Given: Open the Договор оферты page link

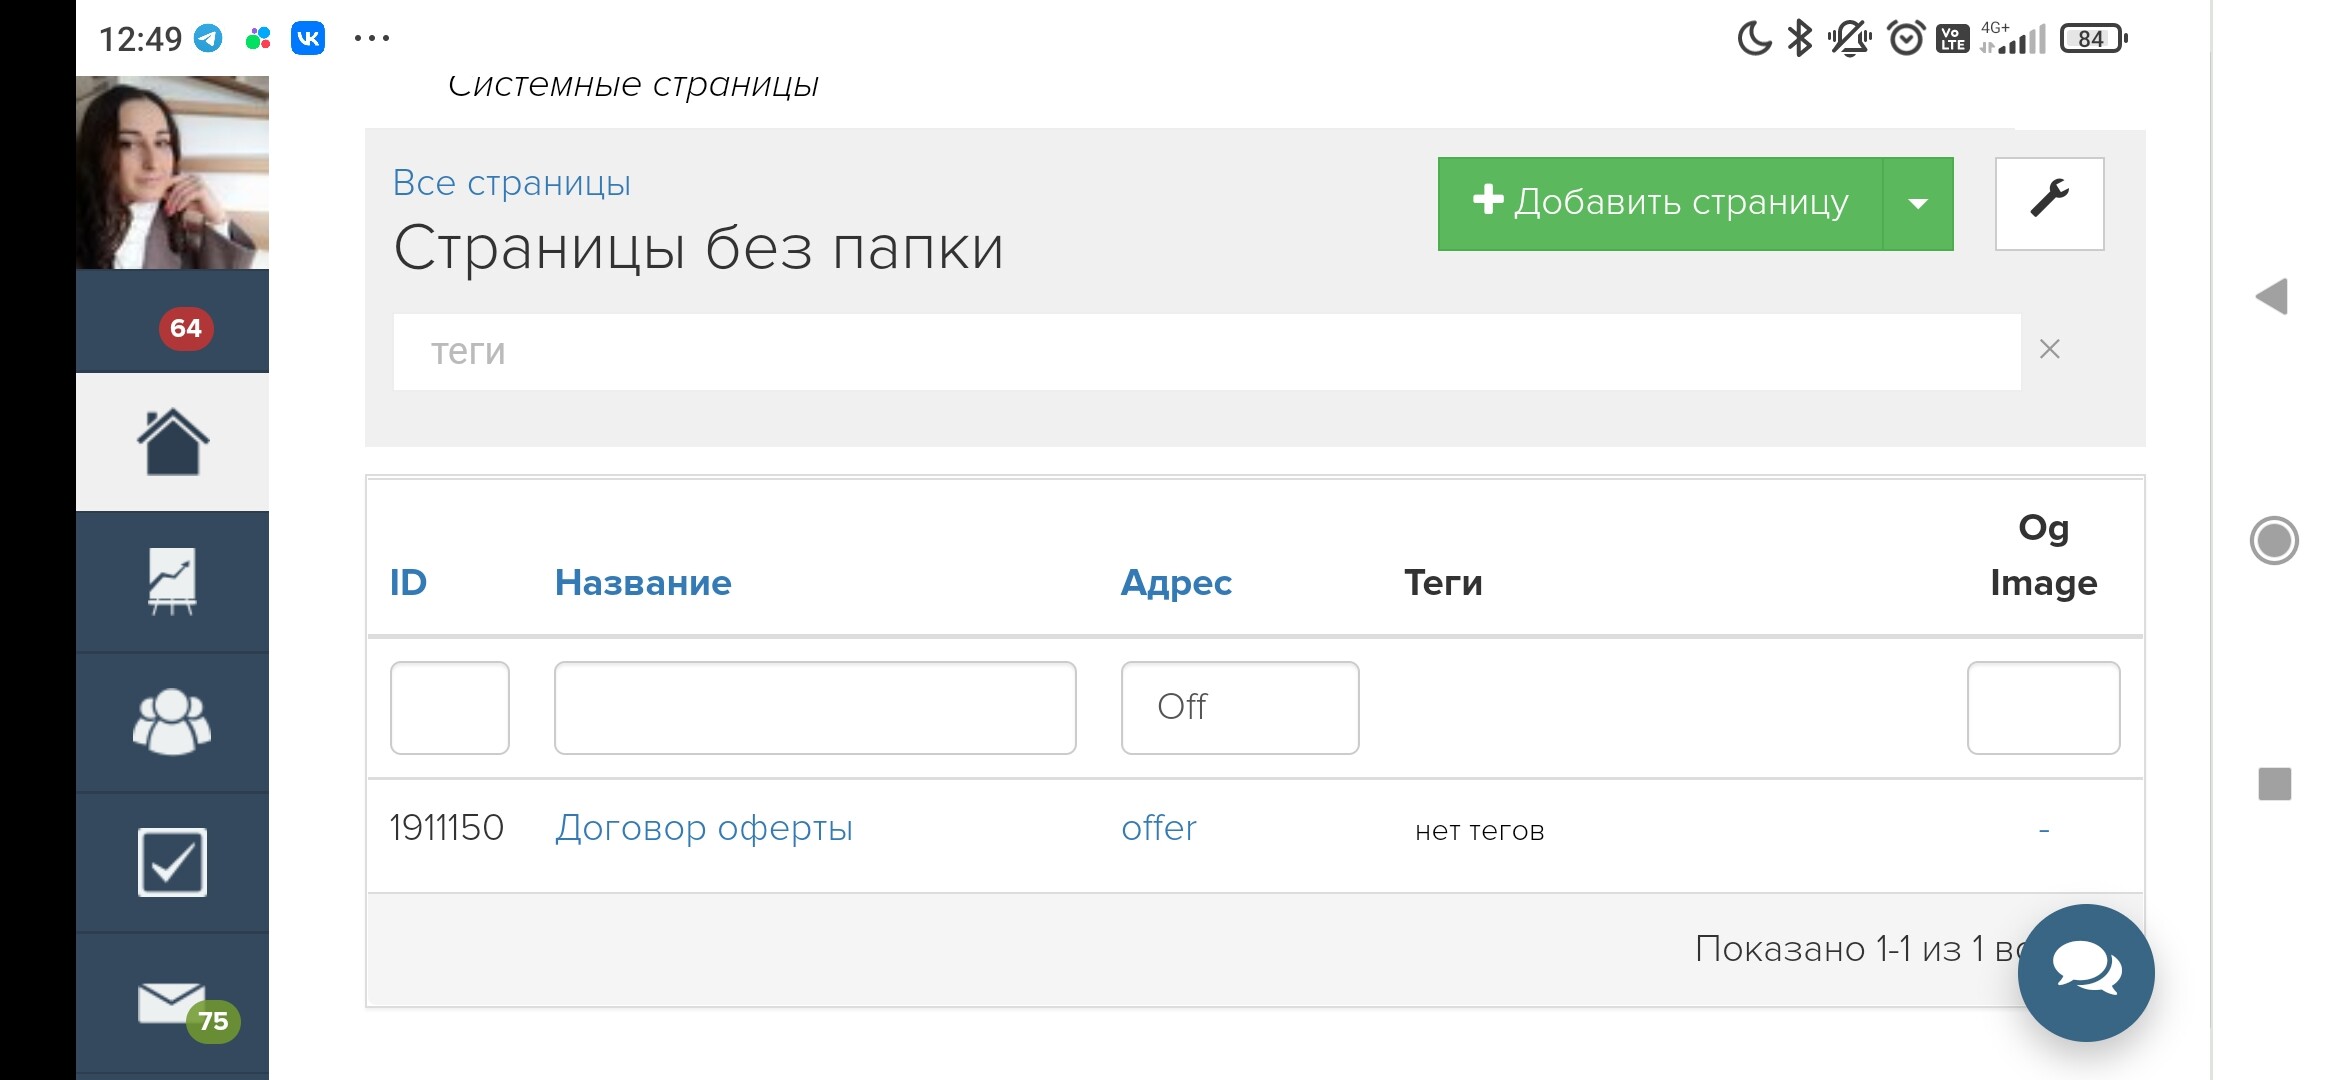Looking at the screenshot, I should [x=704, y=828].
